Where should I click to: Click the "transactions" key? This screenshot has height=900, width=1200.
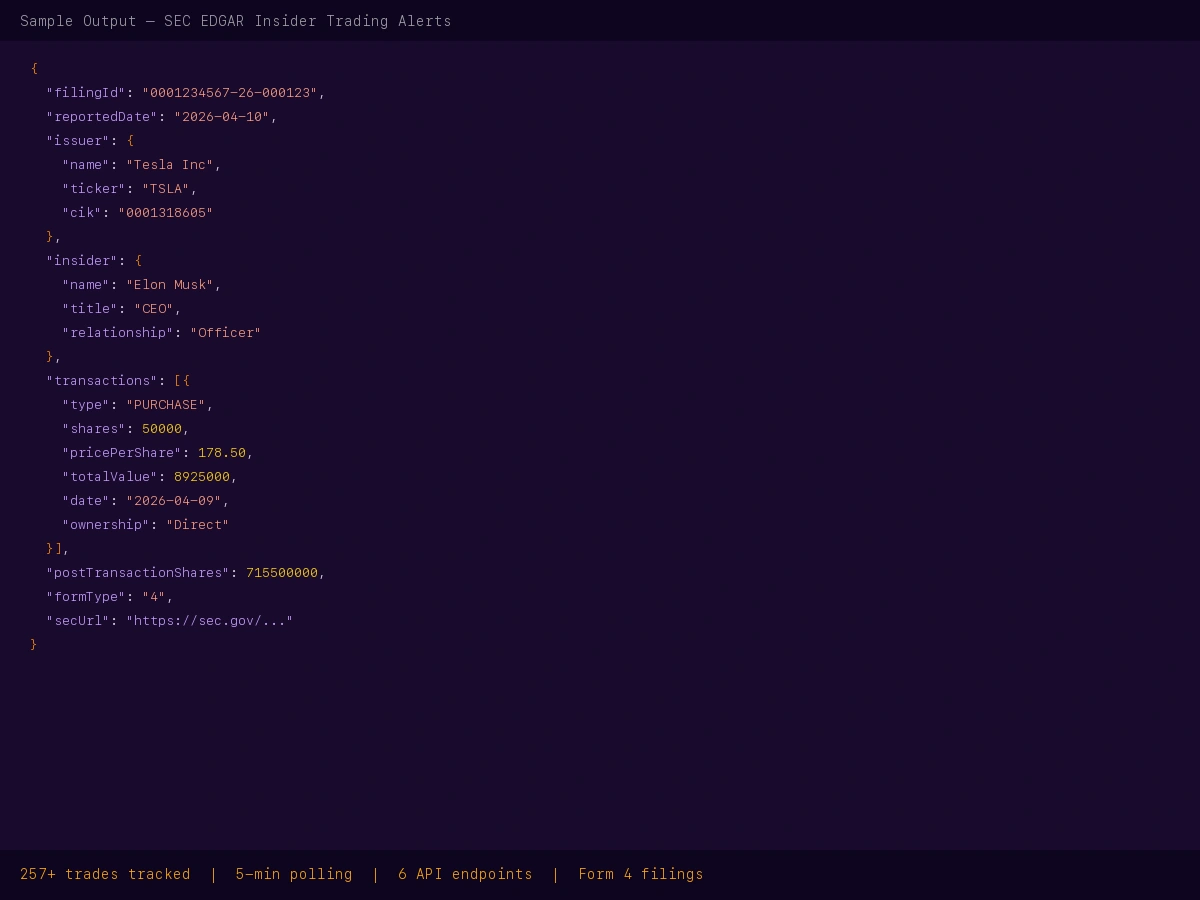pos(102,381)
